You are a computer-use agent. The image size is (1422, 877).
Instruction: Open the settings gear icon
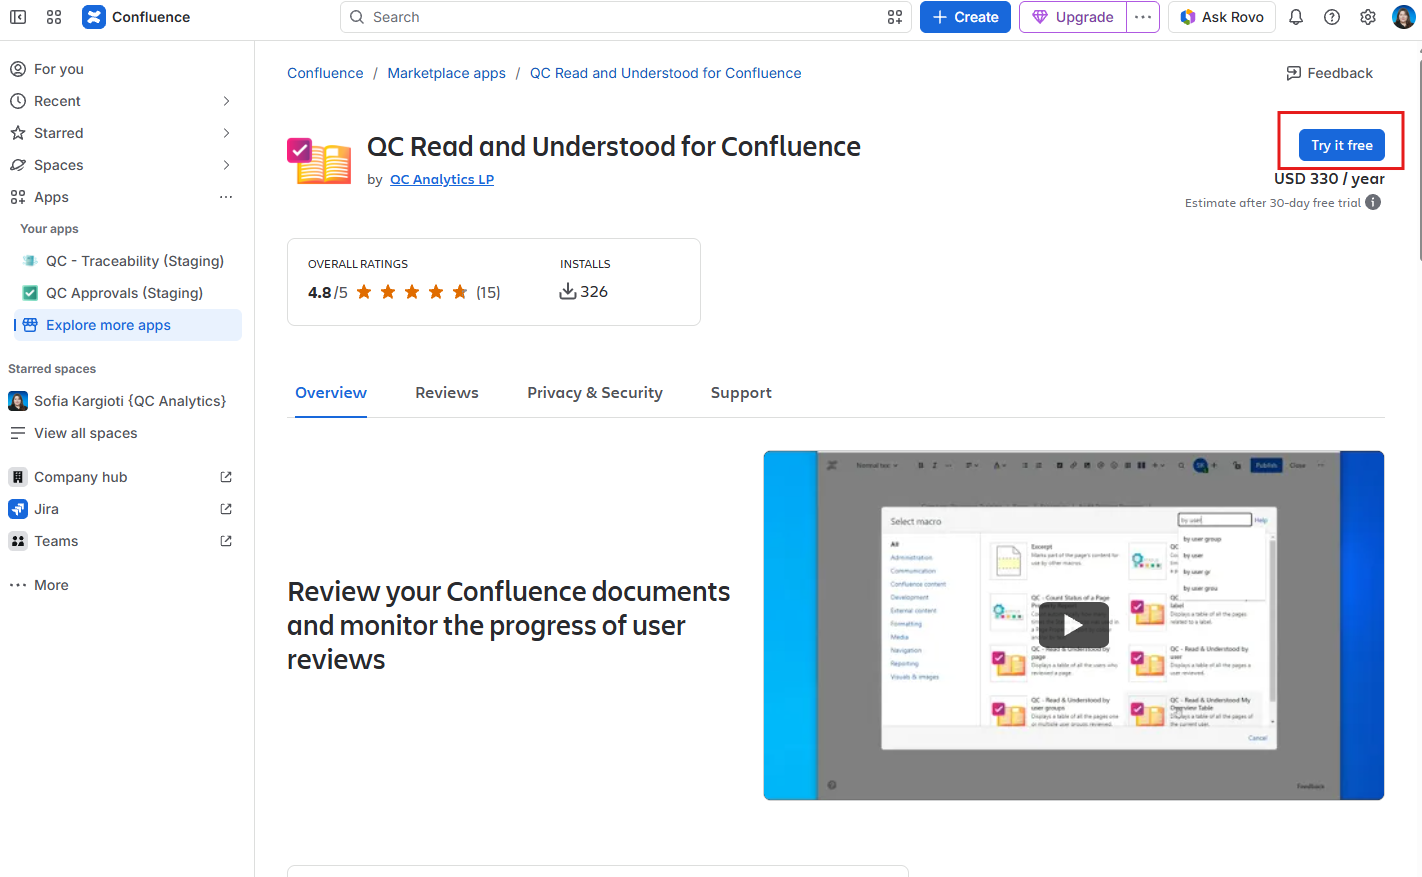pos(1368,17)
